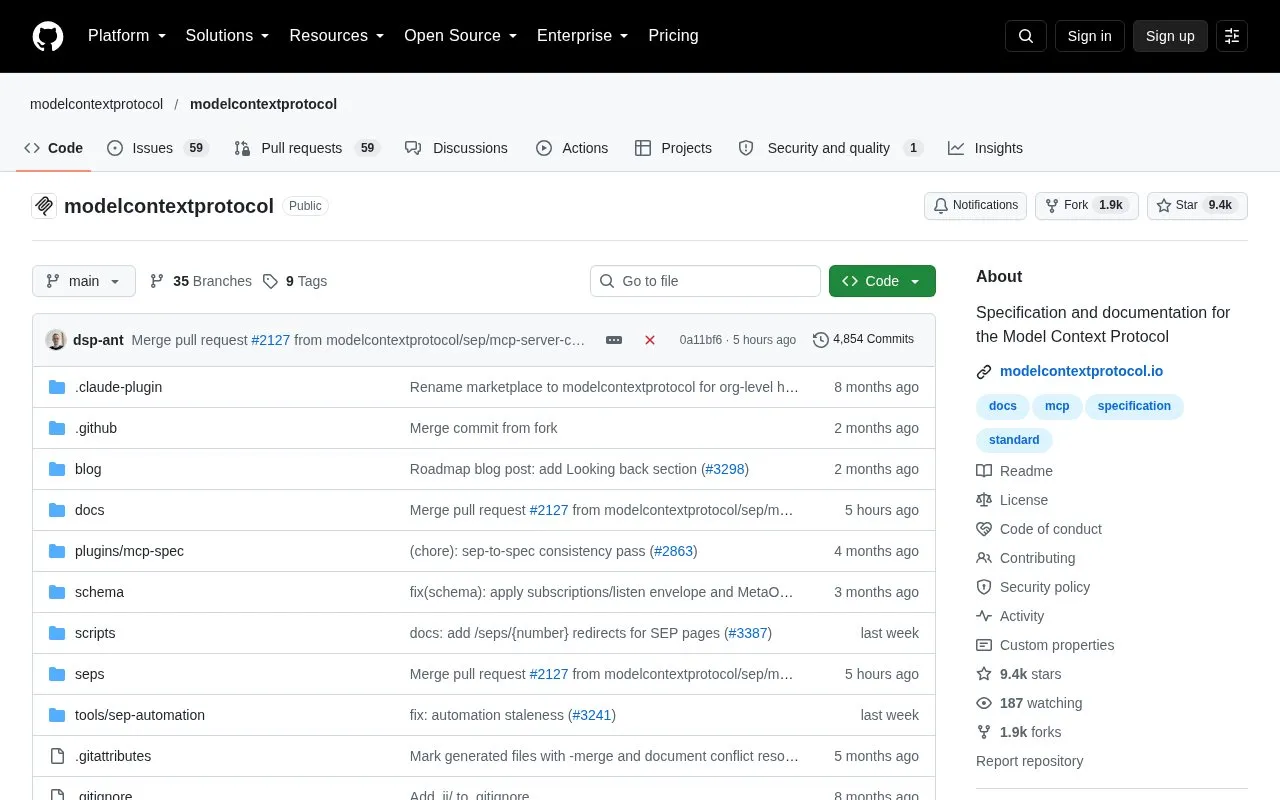This screenshot has width=1280, height=800.
Task: Click the Go to file search field
Action: click(x=705, y=281)
